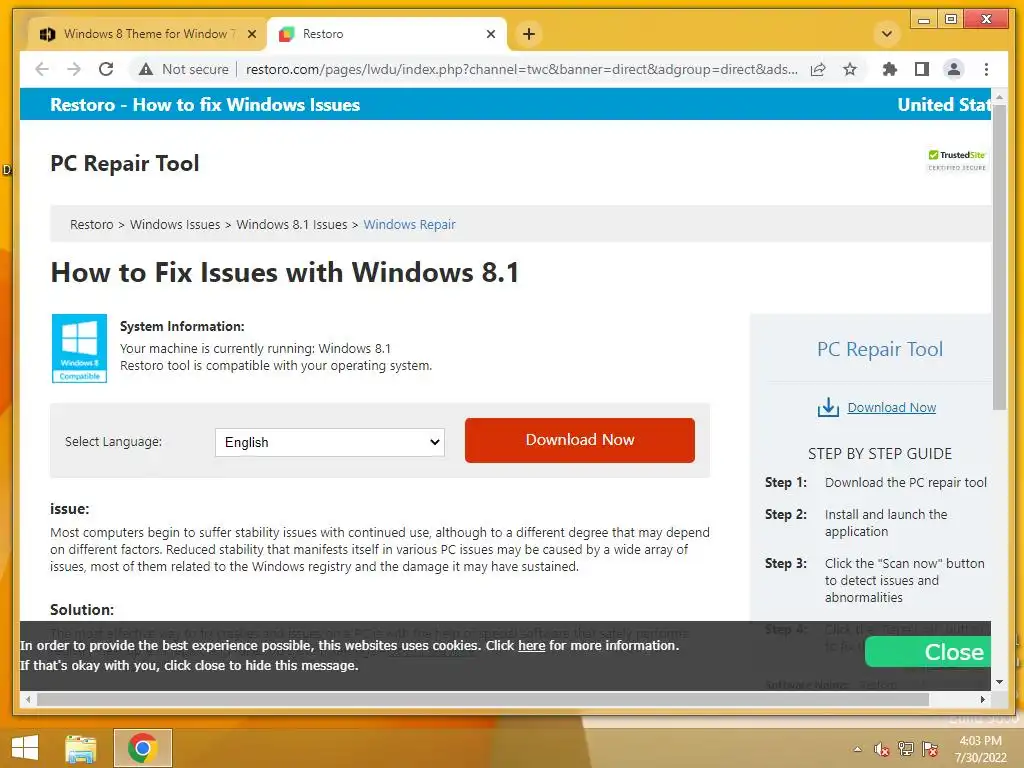
Task: Click the 'PC Repair Tool' sidebar heading
Action: tap(880, 349)
